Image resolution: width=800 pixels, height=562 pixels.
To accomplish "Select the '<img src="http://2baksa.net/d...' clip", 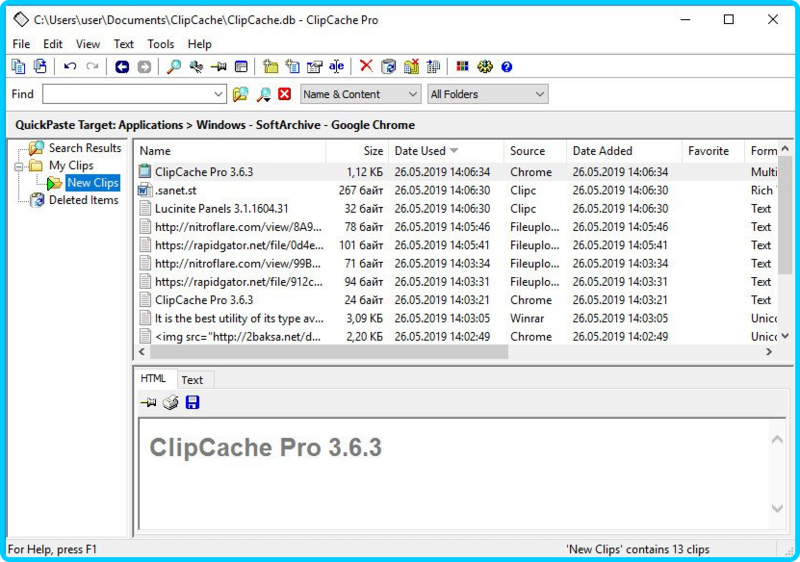I will (x=456, y=337).
